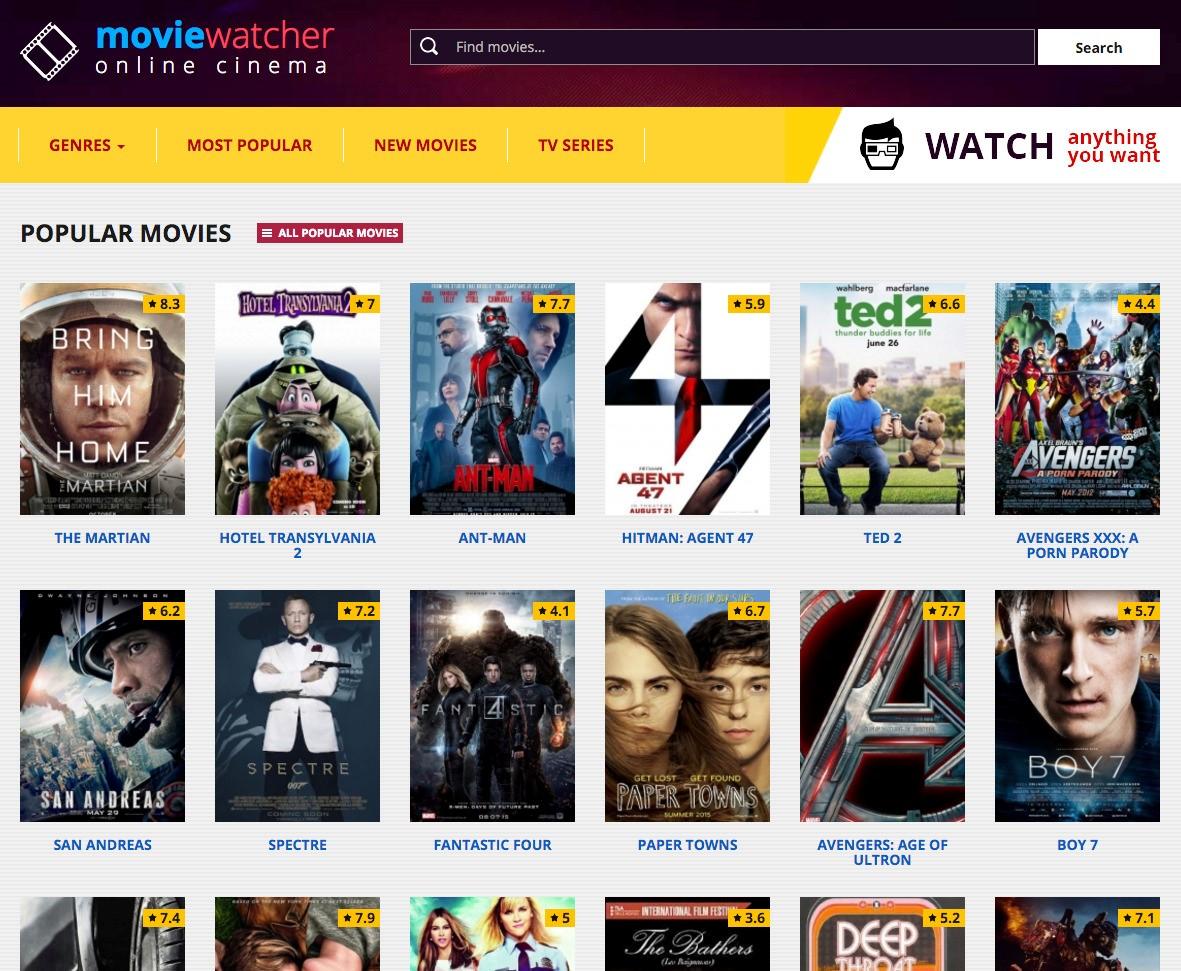The image size is (1181, 971).
Task: Open the TV Series menu item
Action: pos(575,145)
